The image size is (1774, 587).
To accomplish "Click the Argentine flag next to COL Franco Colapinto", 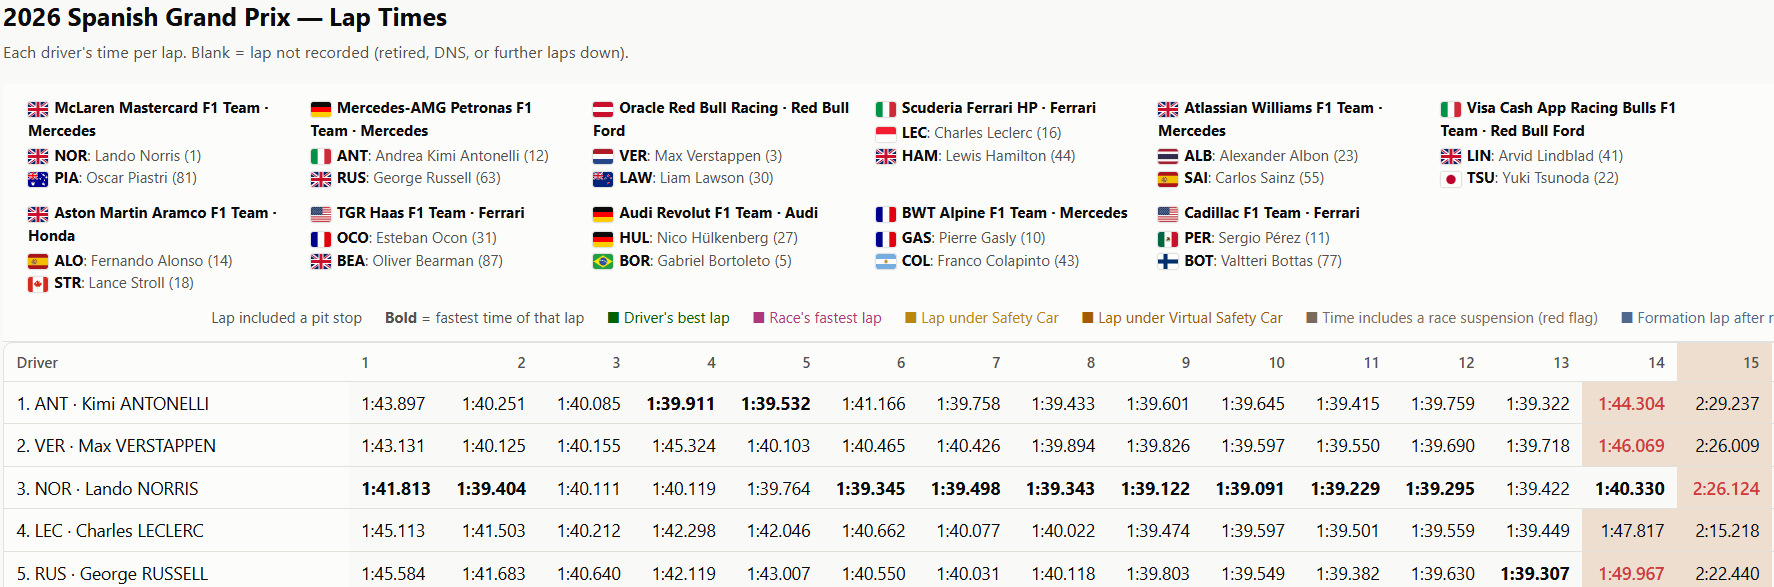I will pyautogui.click(x=886, y=262).
